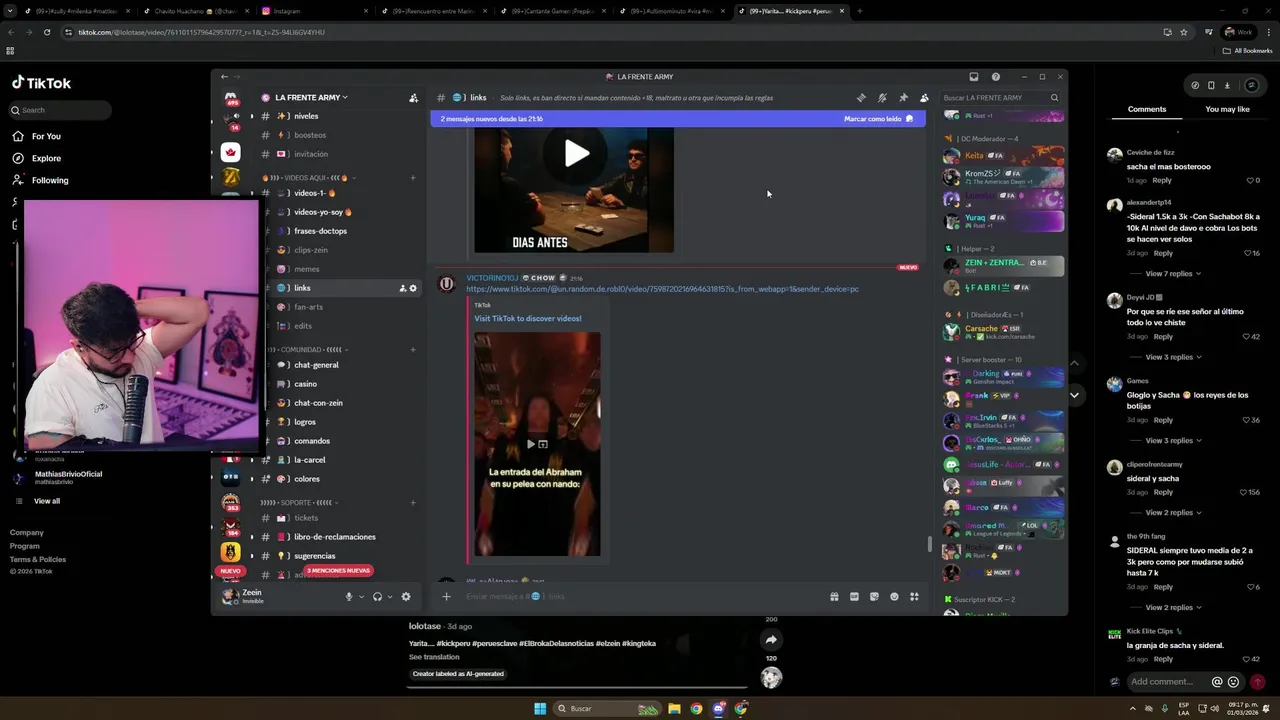The image size is (1280, 720).
Task: Open settings gear on the links channel
Action: point(413,288)
